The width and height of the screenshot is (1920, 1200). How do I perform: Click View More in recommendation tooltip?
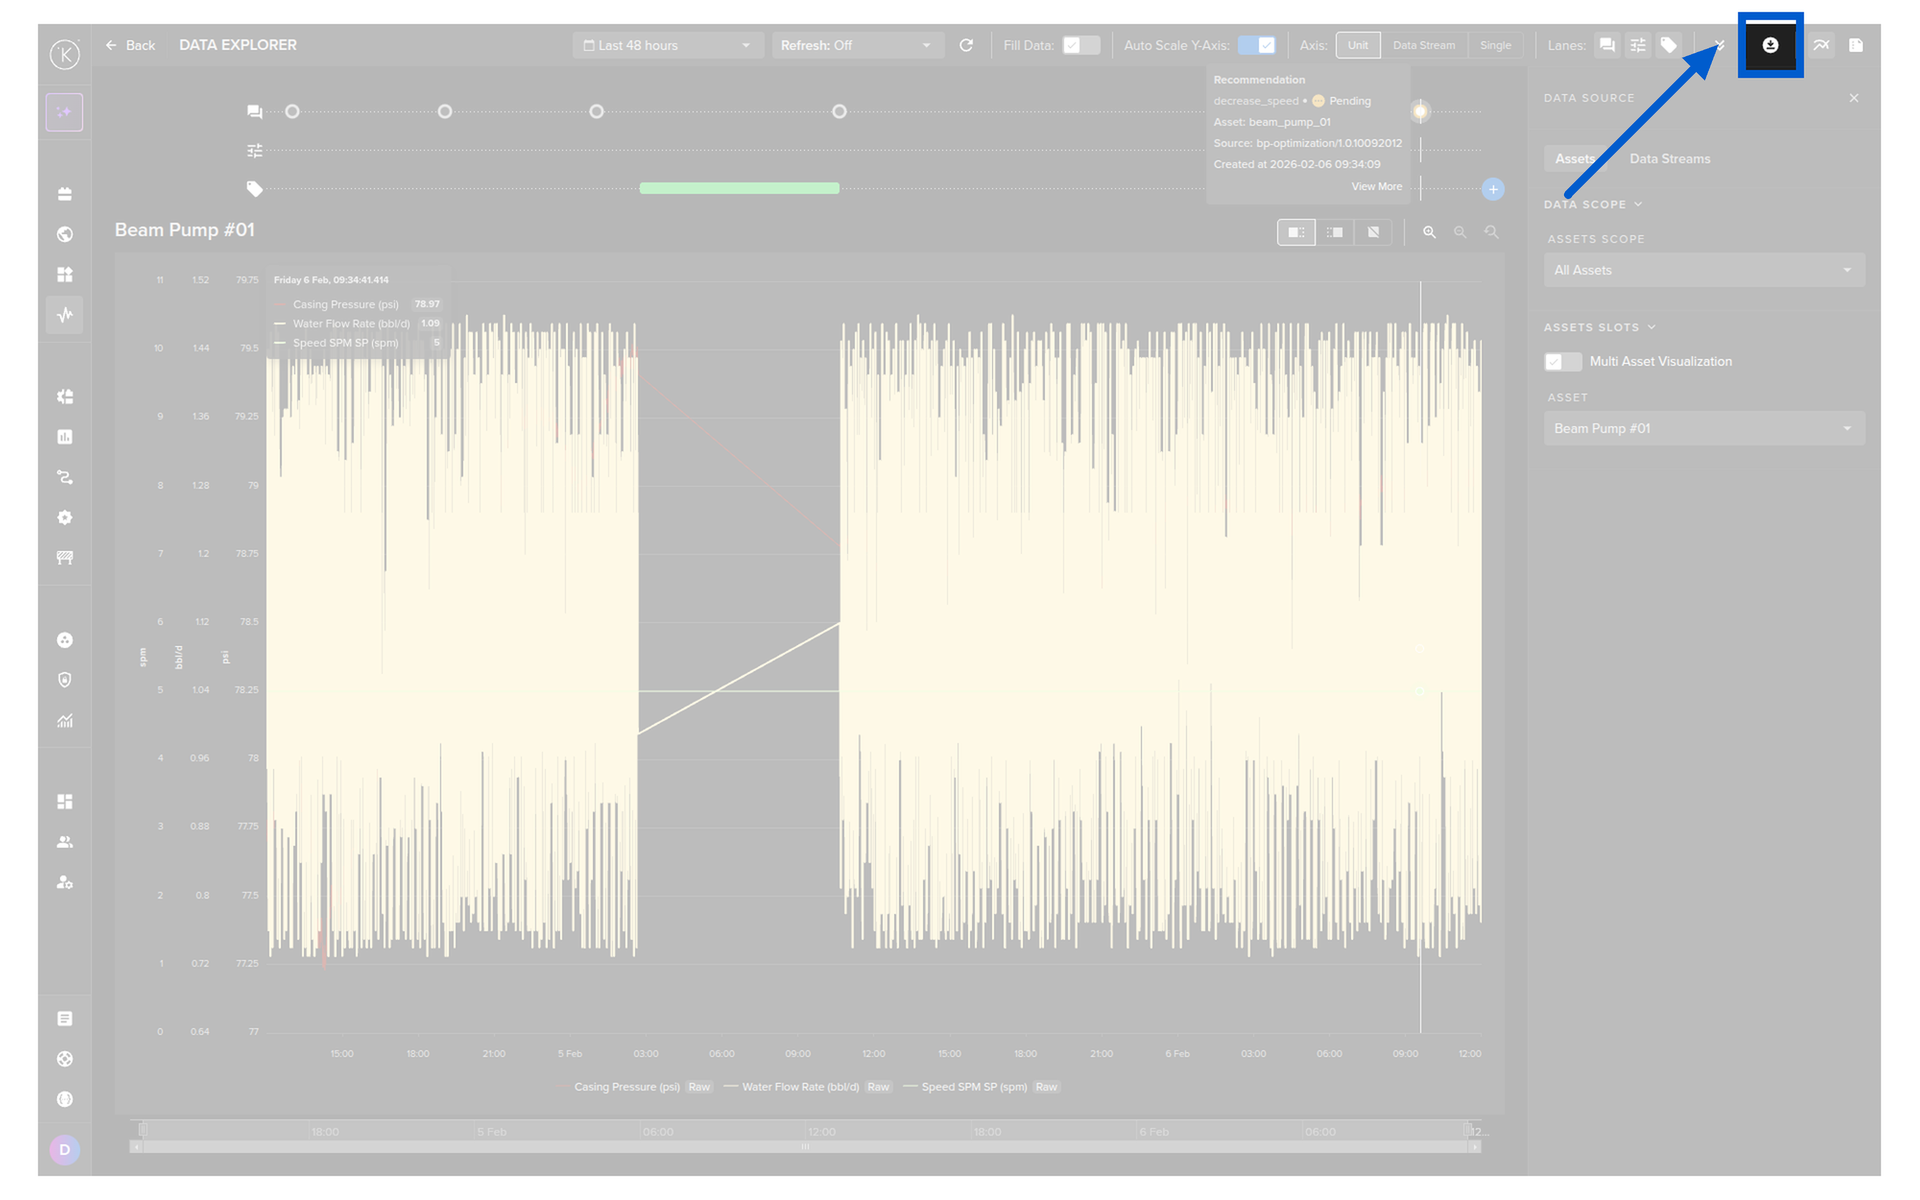pos(1376,187)
